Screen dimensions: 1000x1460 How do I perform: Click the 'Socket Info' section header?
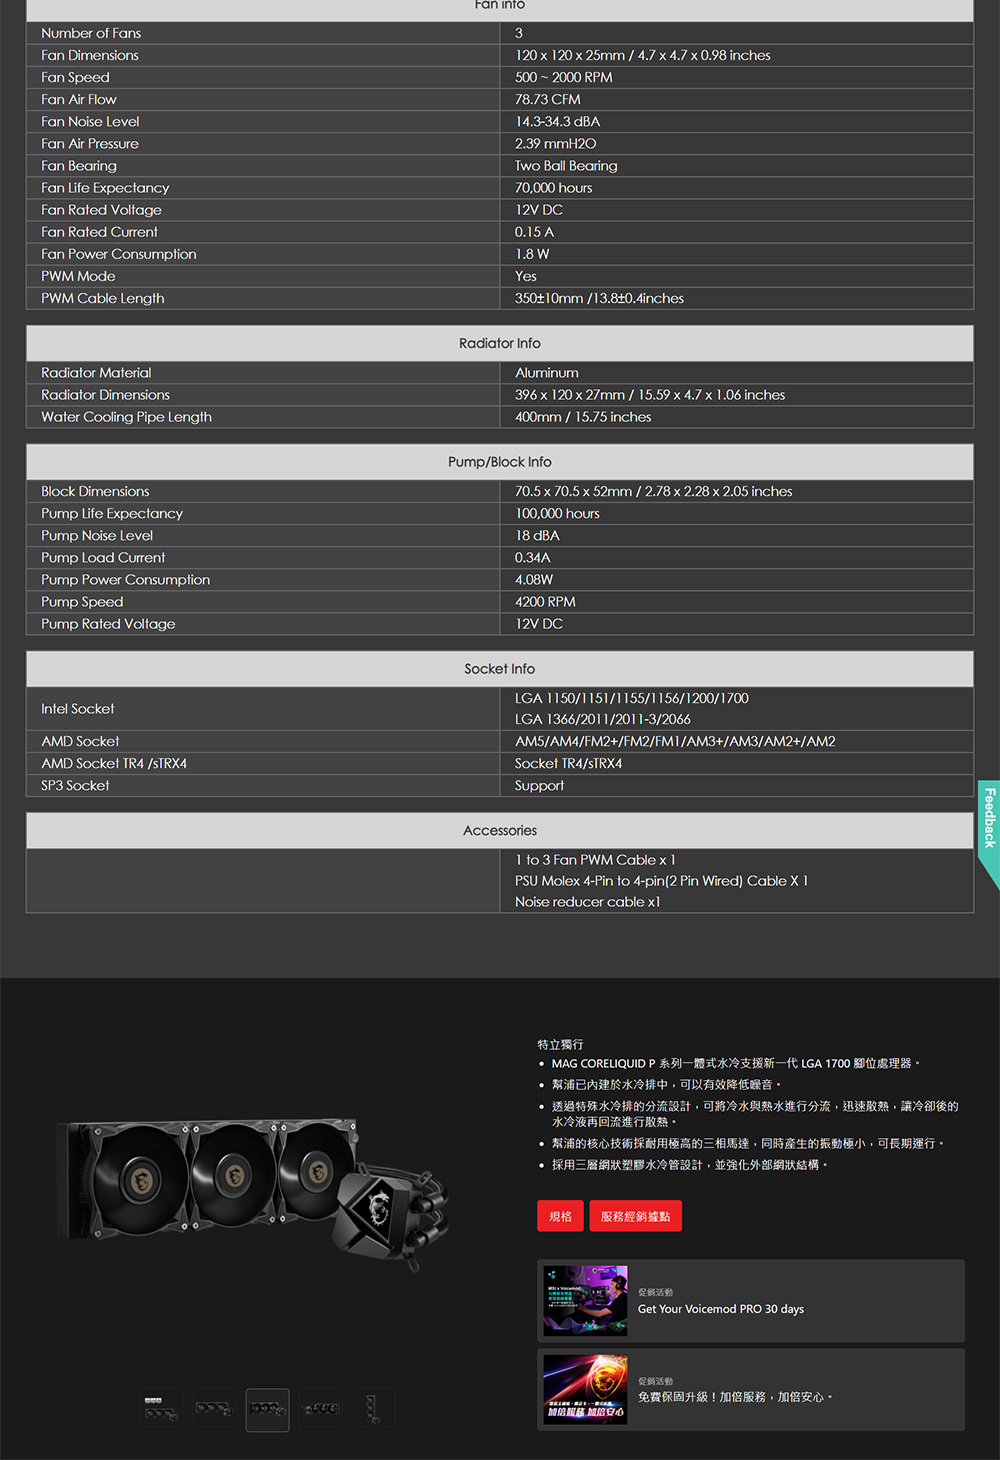click(x=500, y=669)
